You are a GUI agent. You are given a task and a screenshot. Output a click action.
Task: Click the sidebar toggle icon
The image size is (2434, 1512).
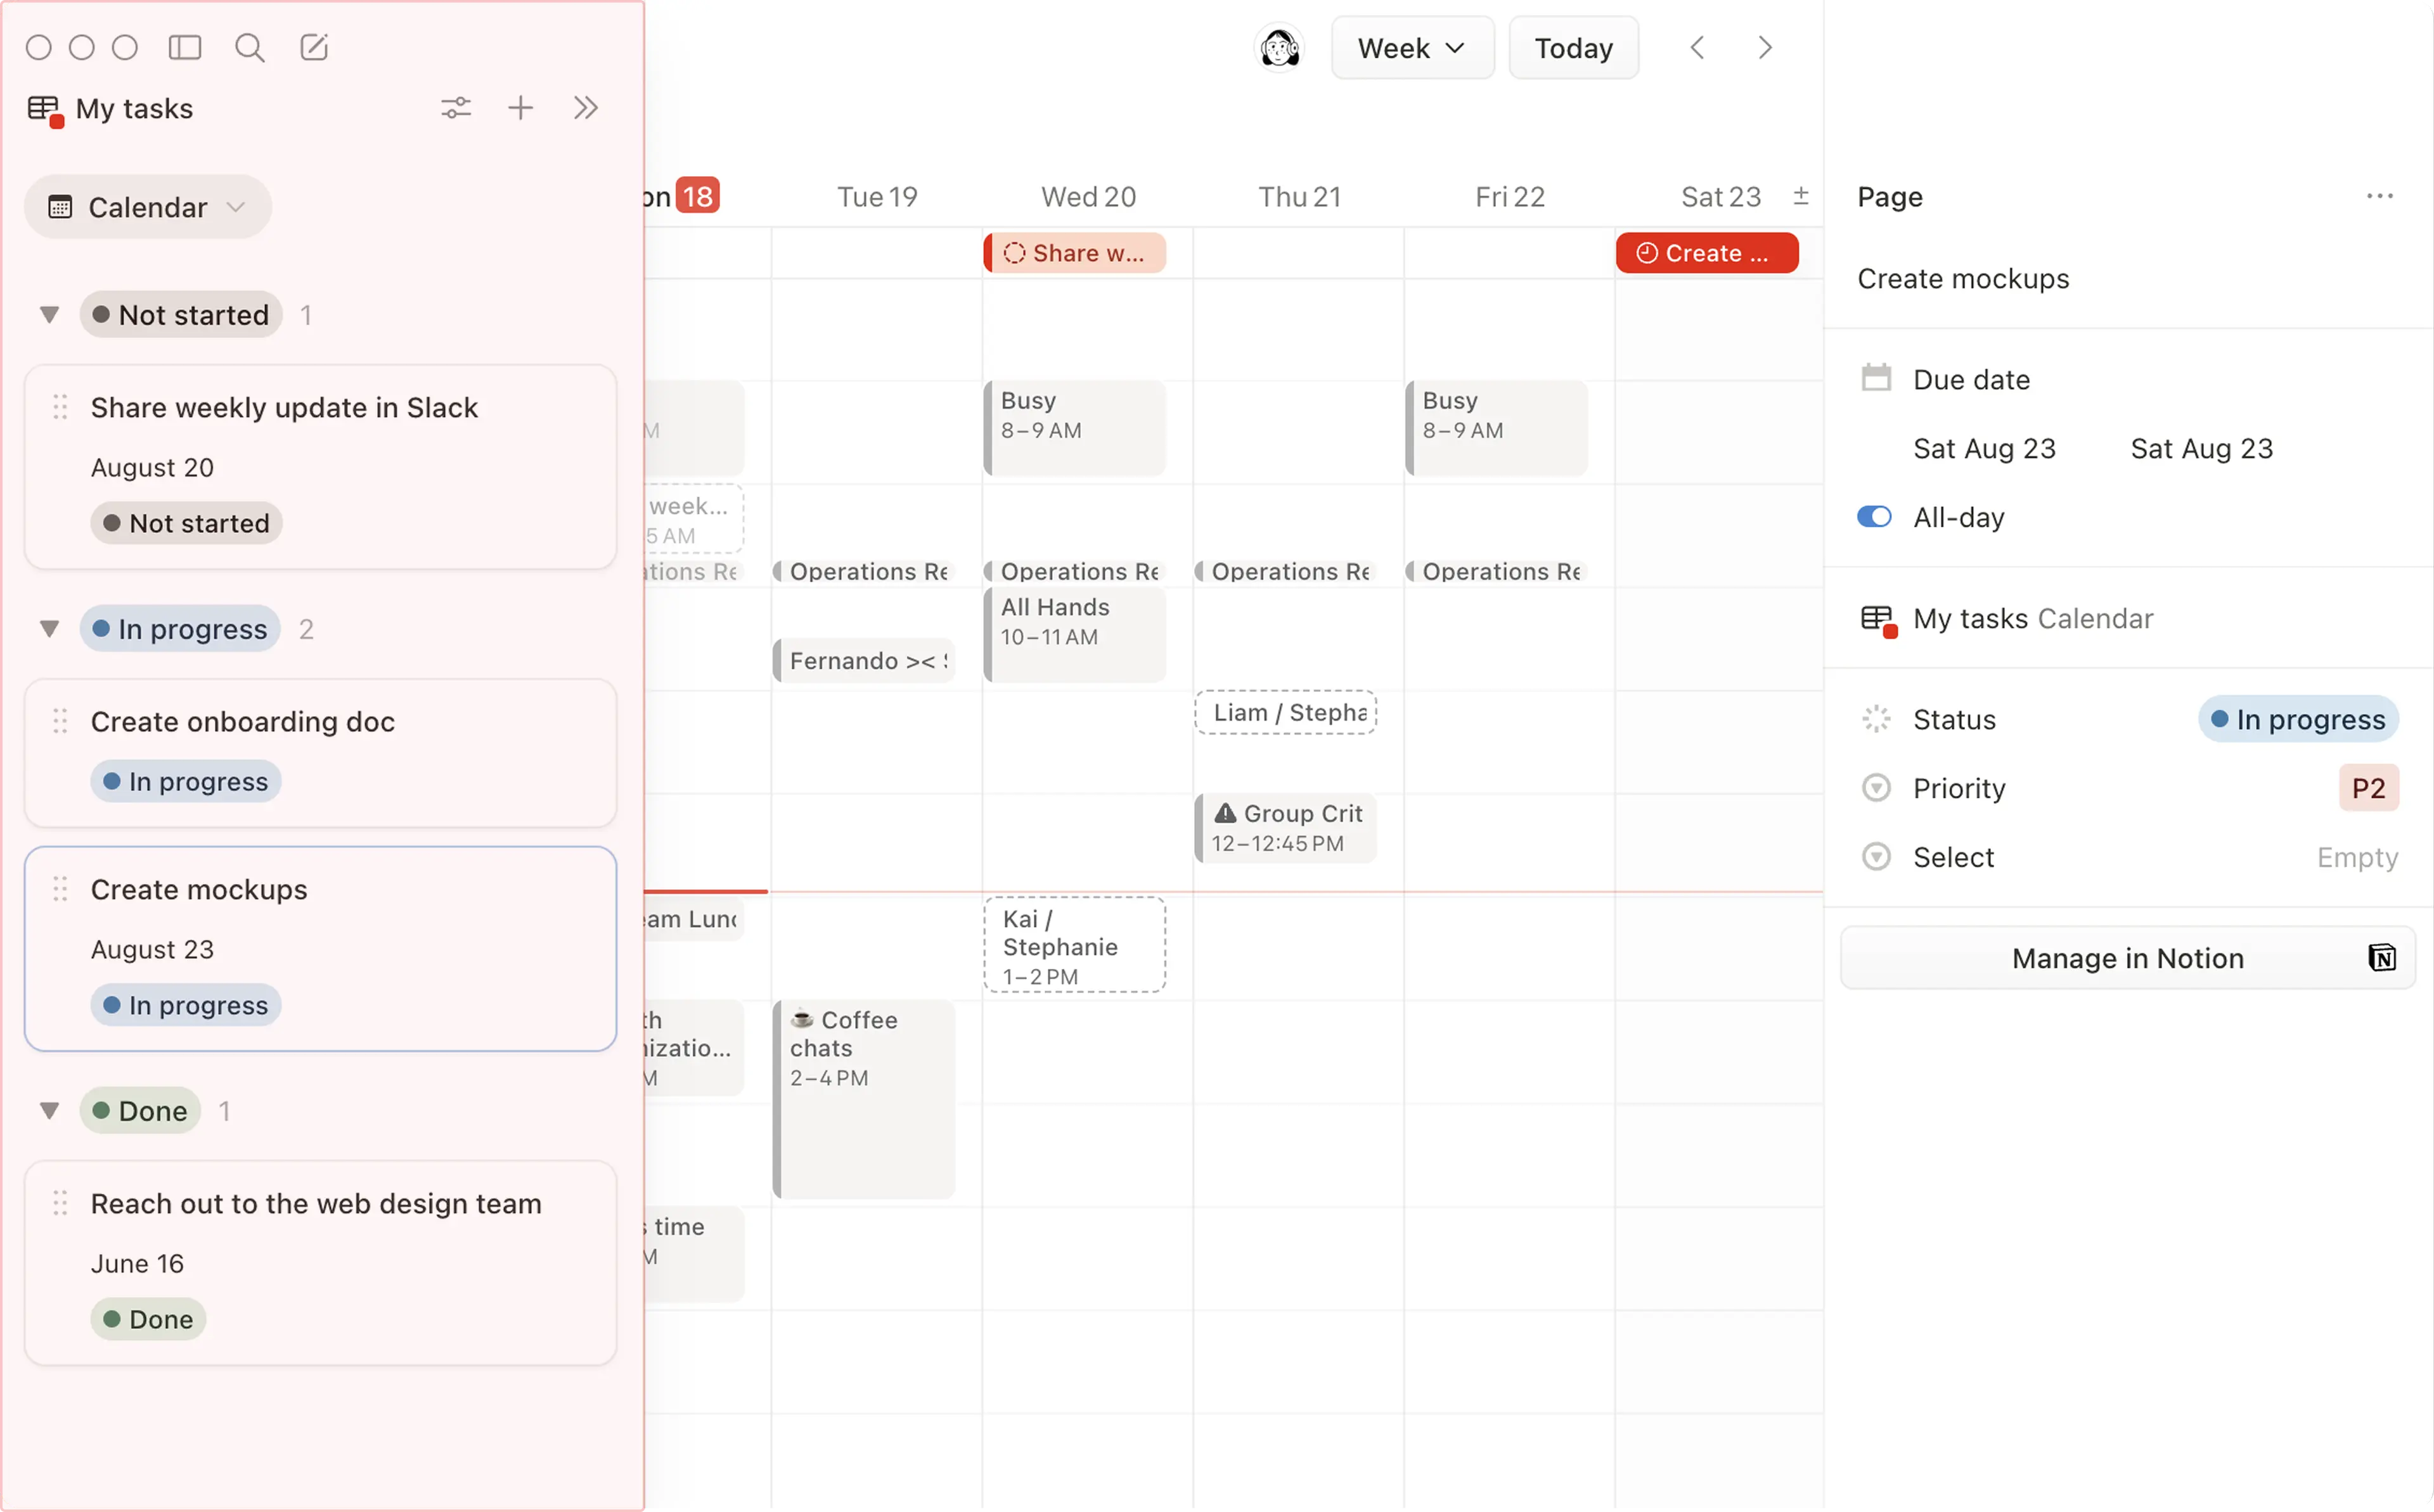(185, 47)
